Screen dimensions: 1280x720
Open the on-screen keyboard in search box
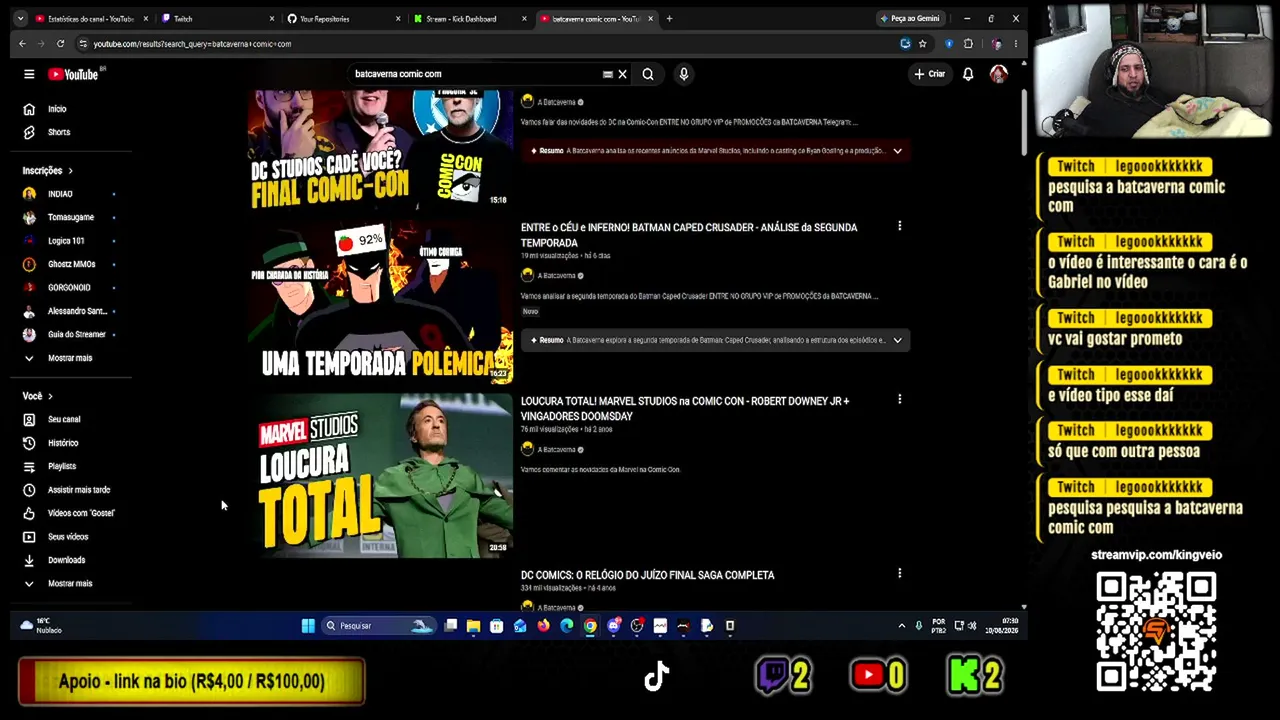click(x=607, y=74)
